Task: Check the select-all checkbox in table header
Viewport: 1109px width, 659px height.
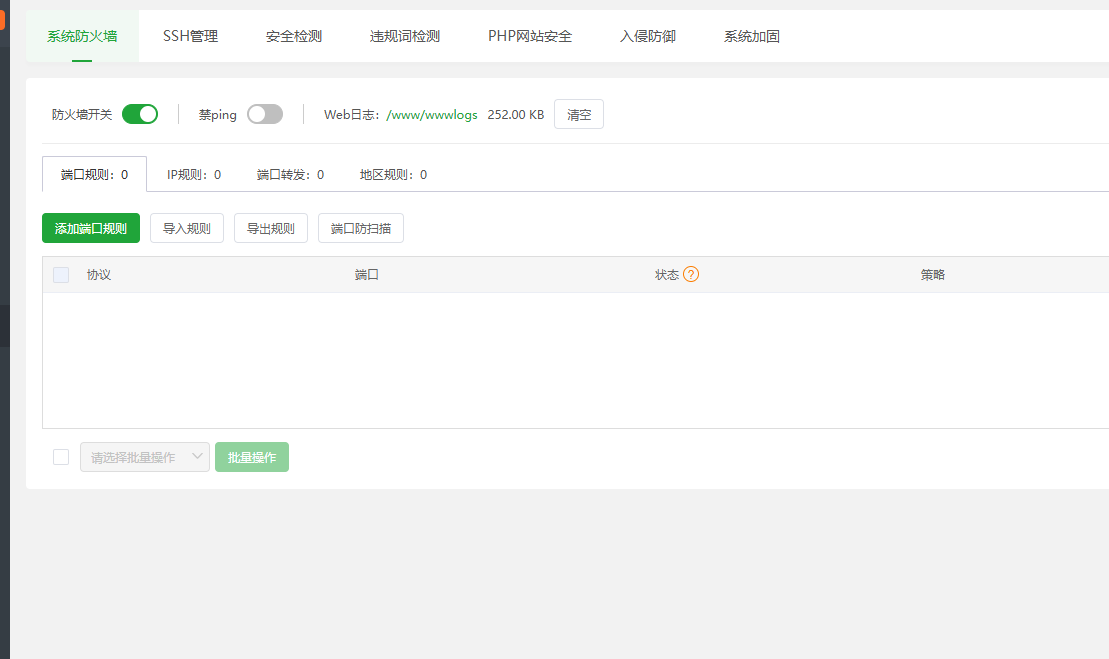Action: 60,274
